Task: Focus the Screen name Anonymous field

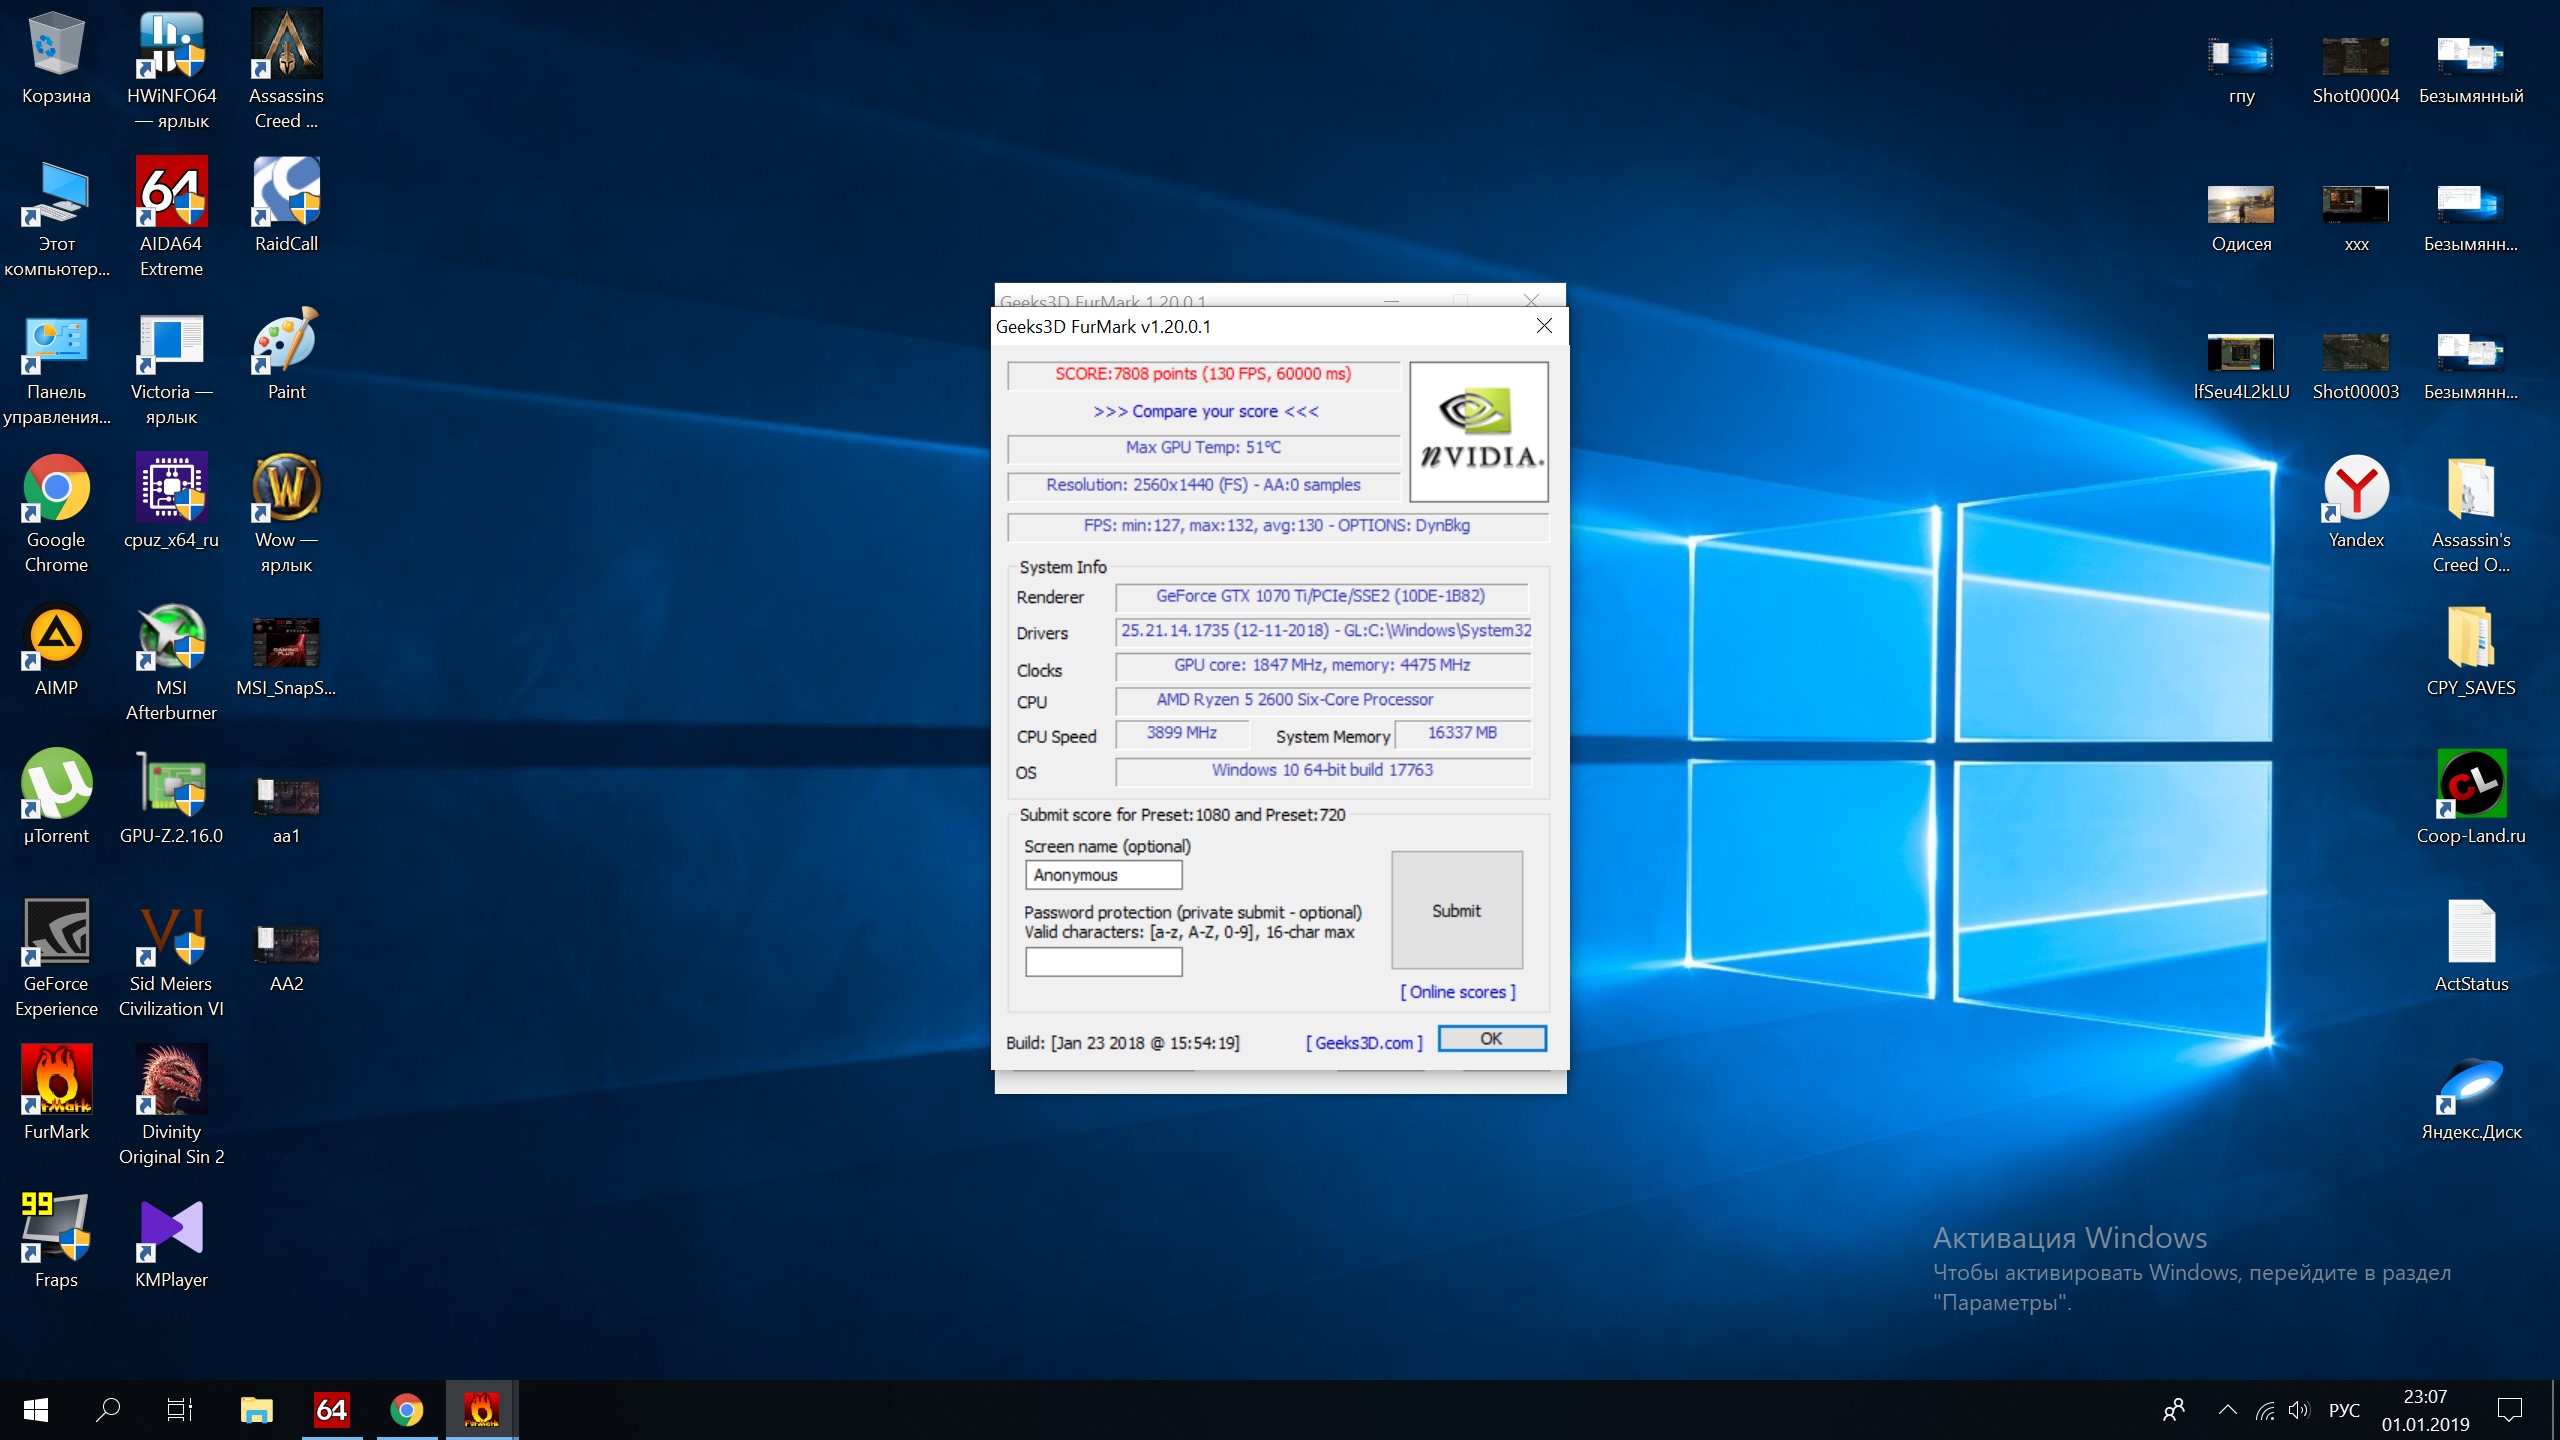Action: tap(1104, 875)
